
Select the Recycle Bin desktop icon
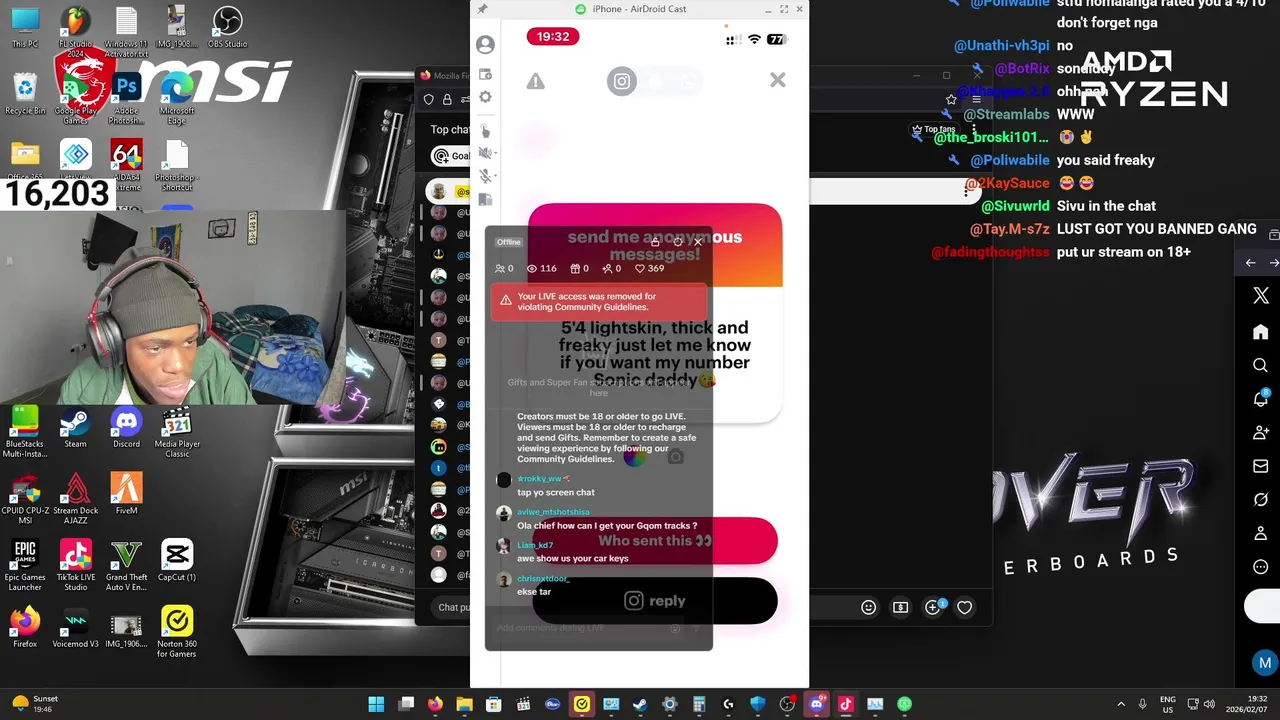click(25, 94)
